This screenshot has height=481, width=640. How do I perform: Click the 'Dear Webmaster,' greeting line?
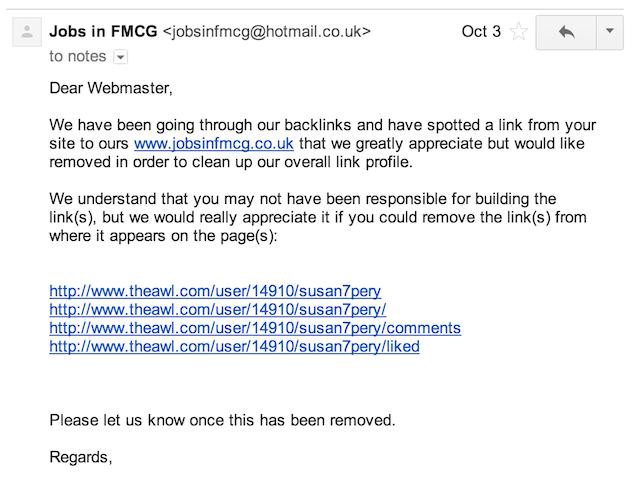[x=111, y=88]
